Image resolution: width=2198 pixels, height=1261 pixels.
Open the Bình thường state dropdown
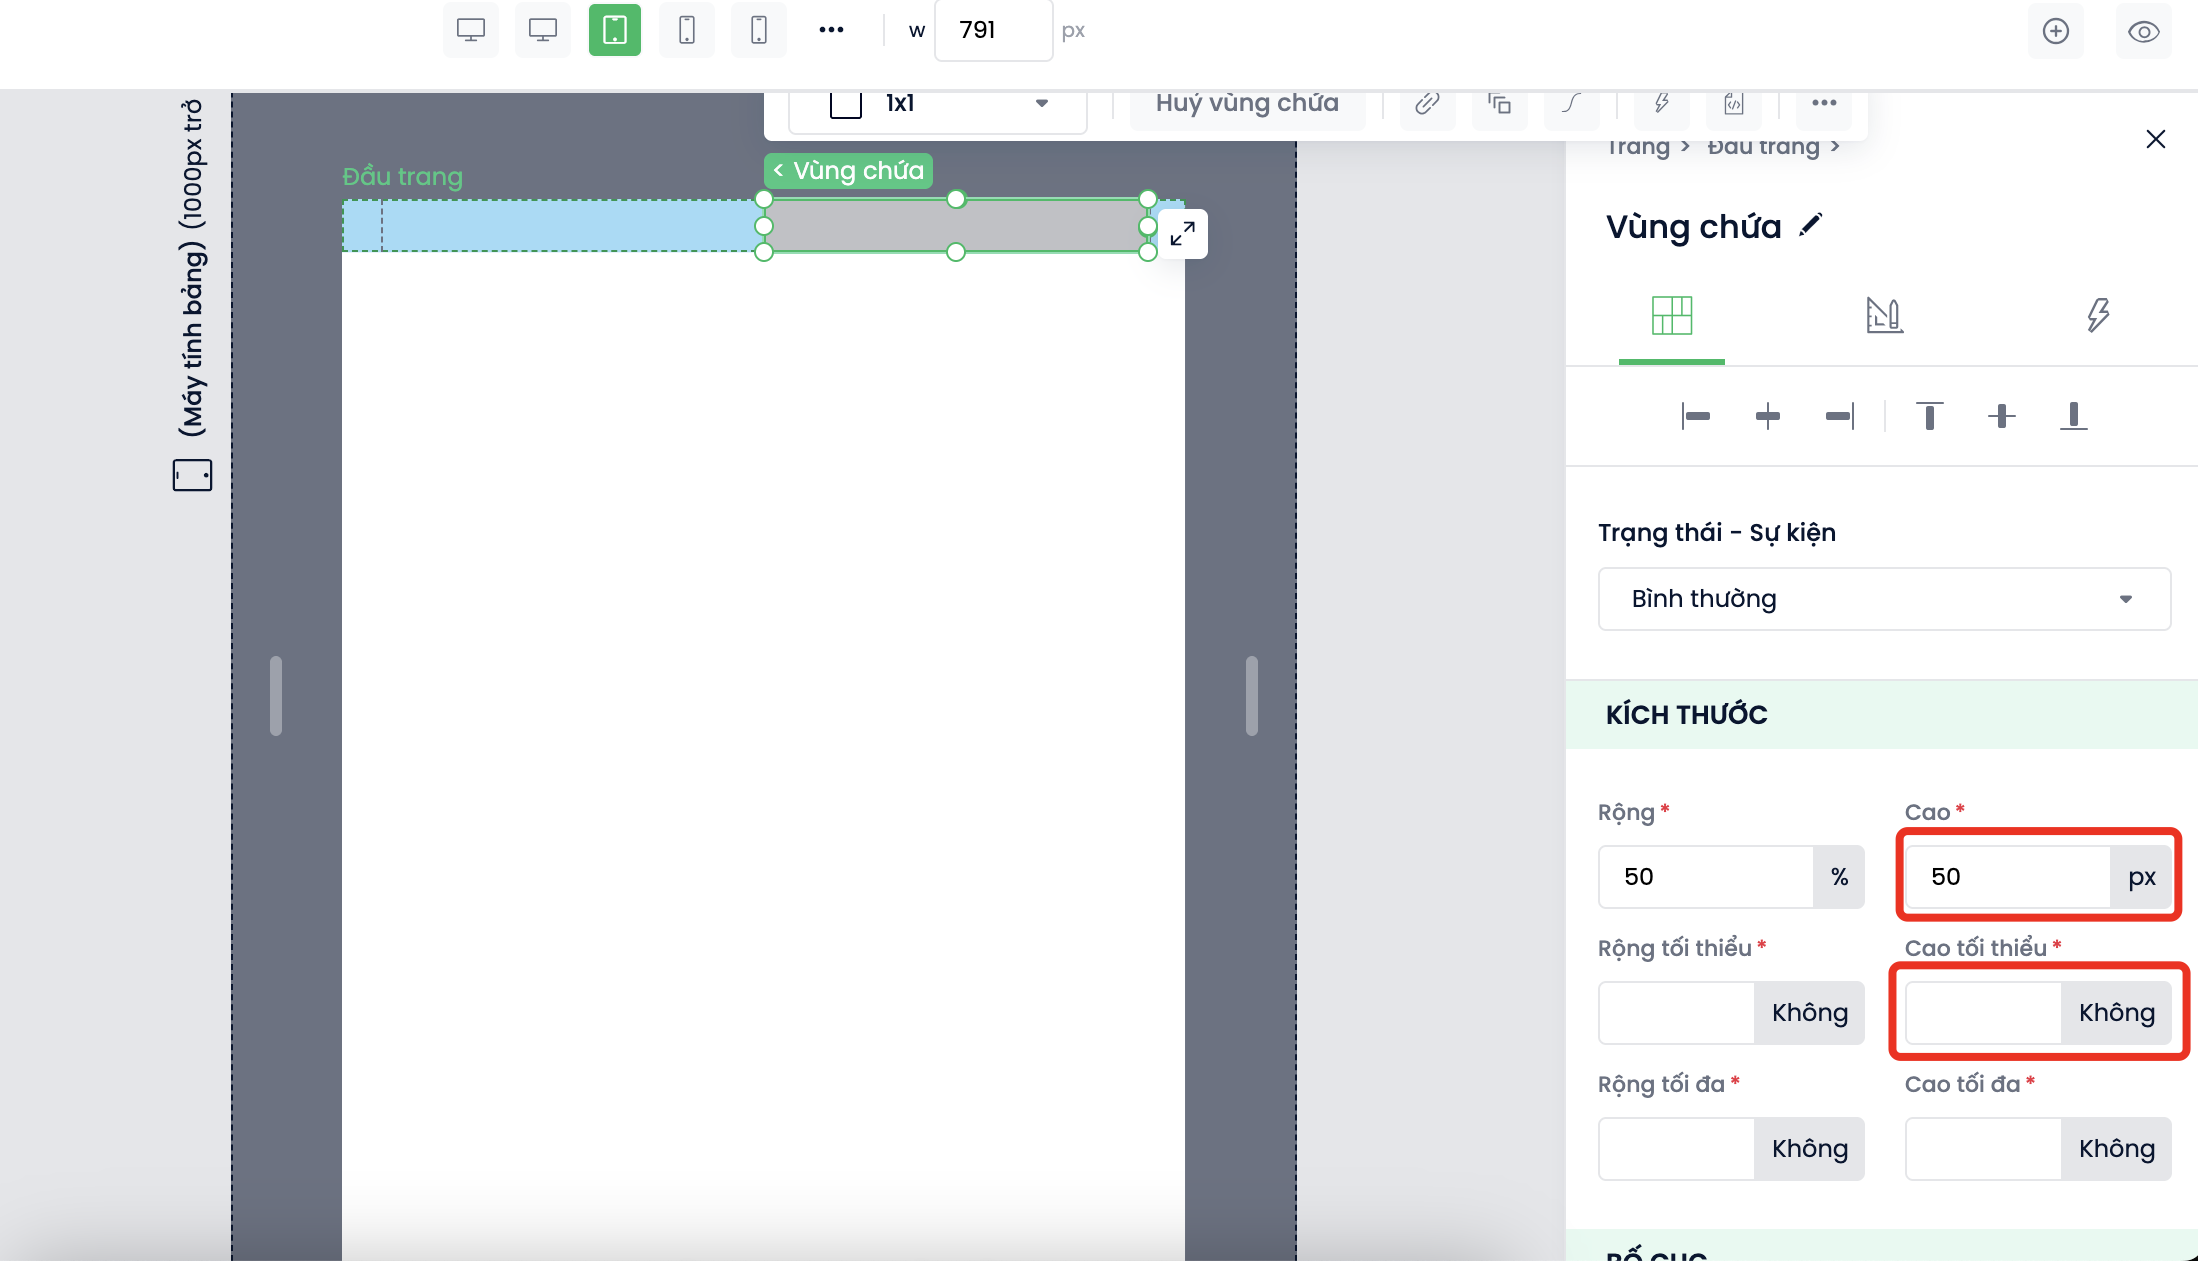click(x=1883, y=599)
